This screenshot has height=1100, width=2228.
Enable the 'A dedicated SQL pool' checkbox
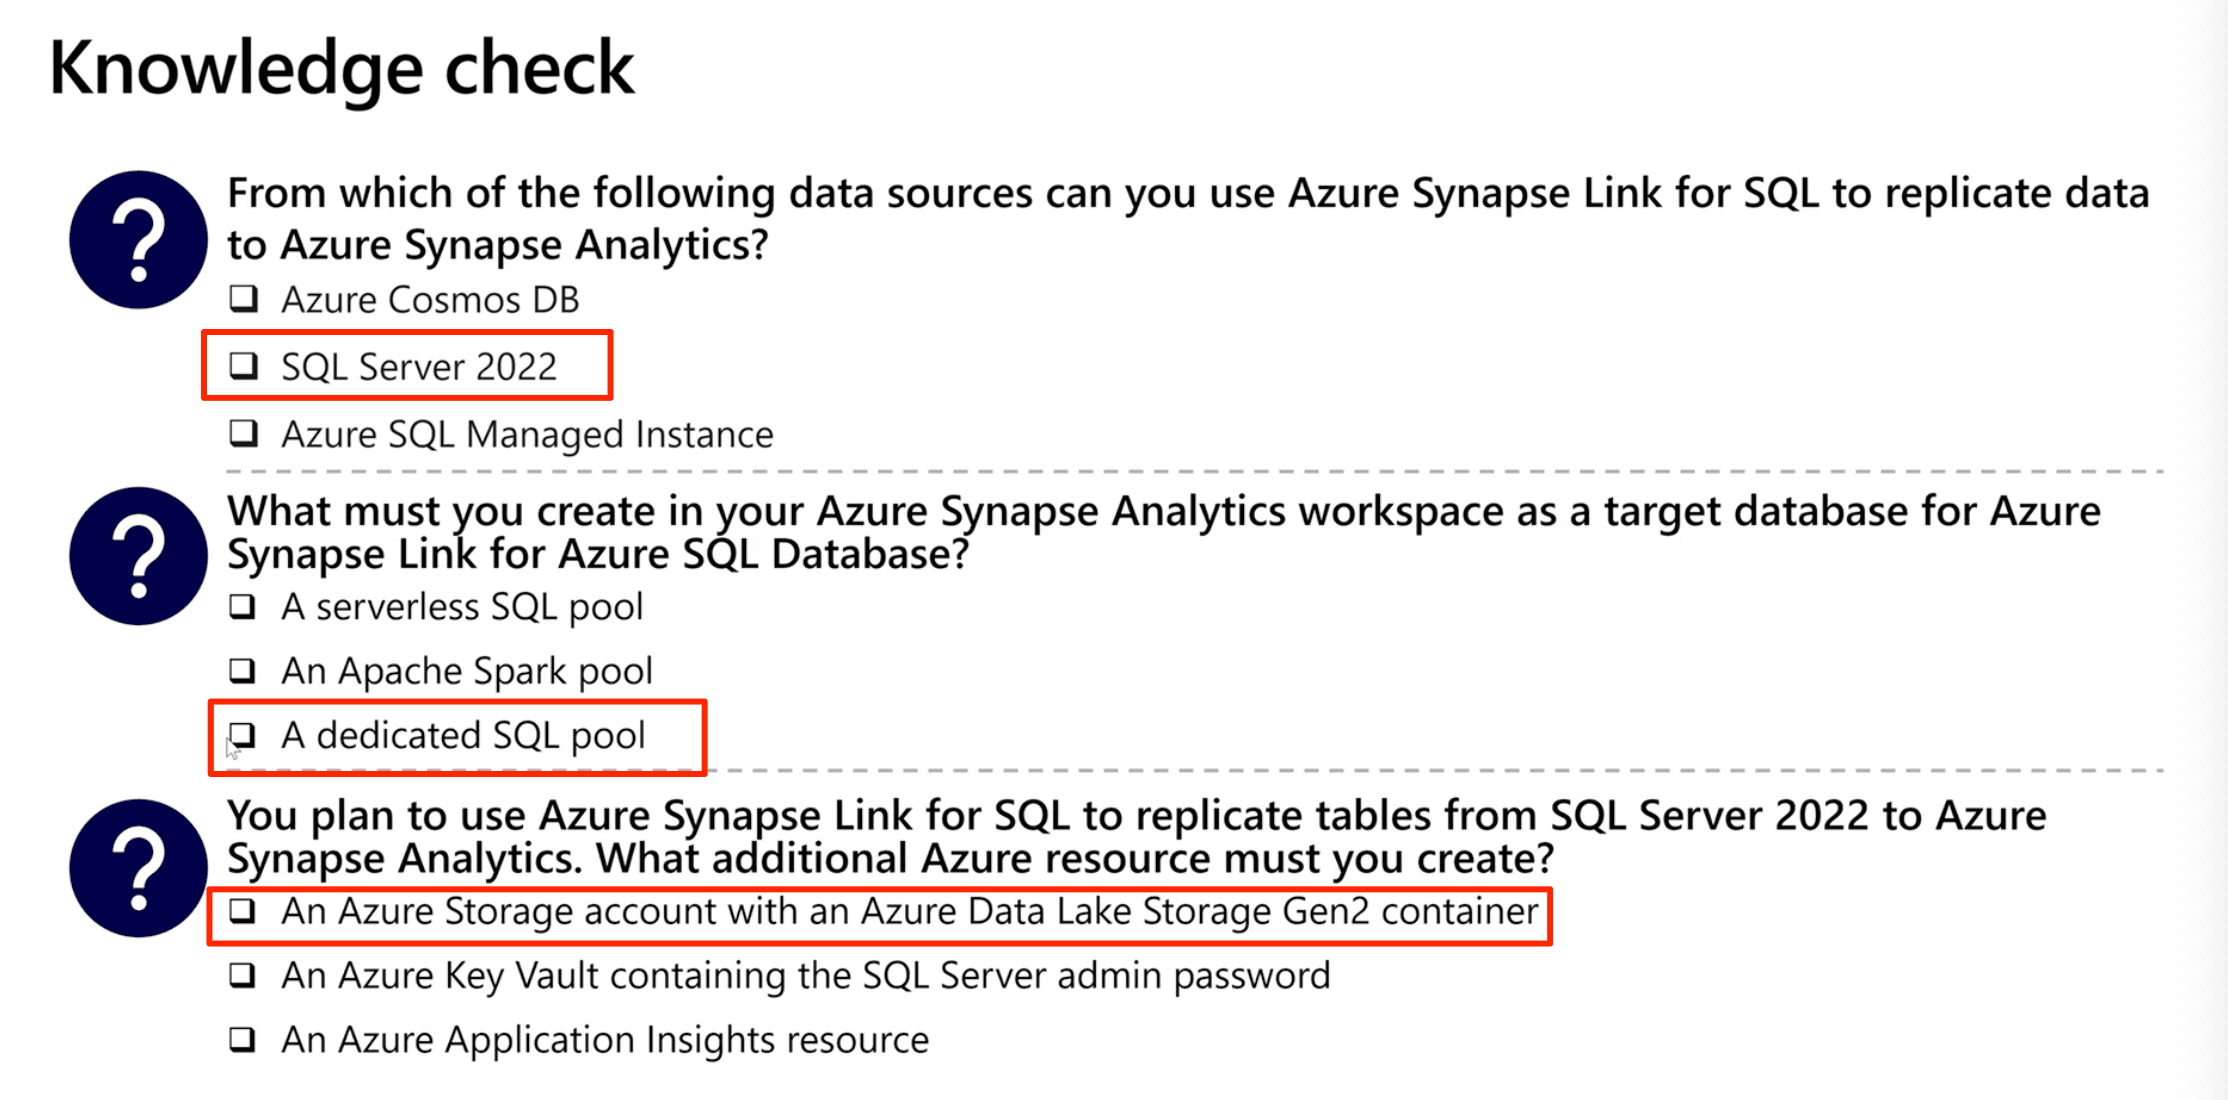tap(243, 735)
